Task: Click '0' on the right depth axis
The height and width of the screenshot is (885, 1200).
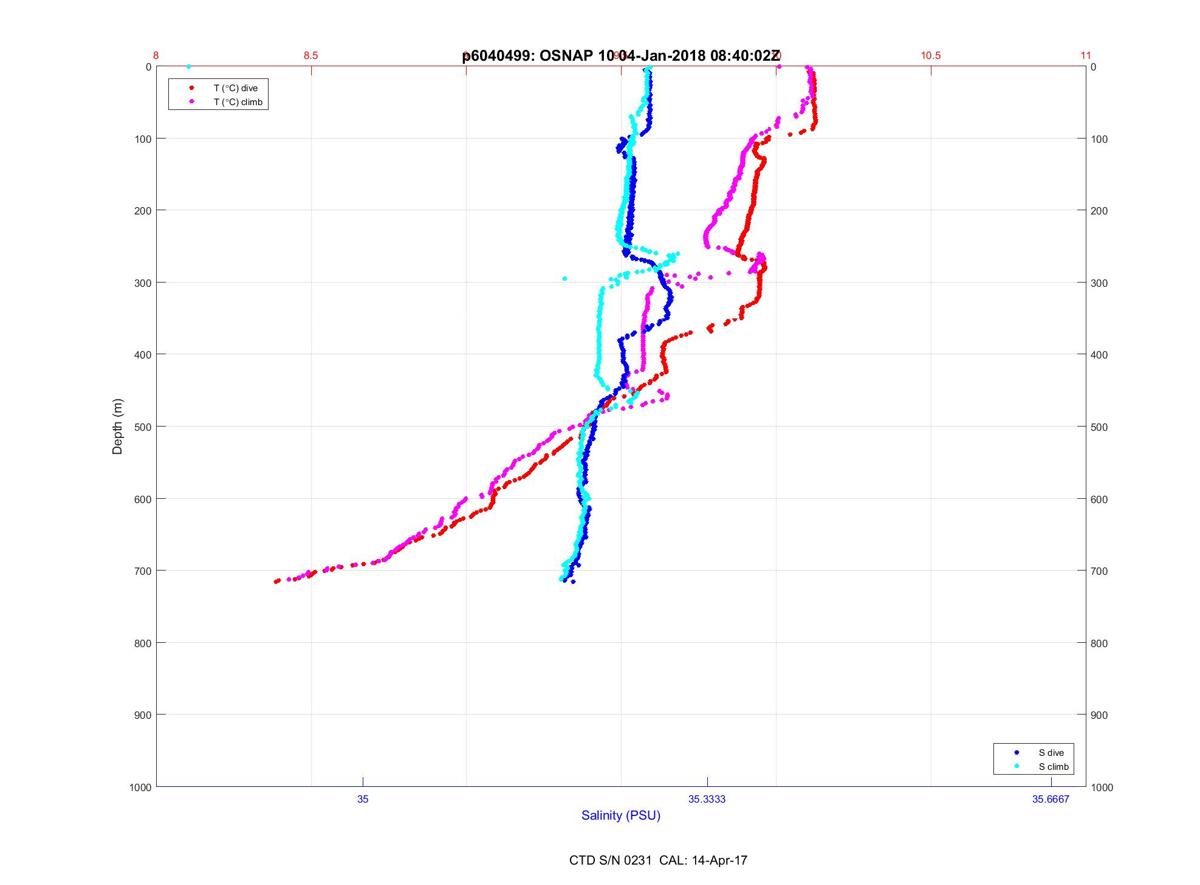Action: 1094,67
